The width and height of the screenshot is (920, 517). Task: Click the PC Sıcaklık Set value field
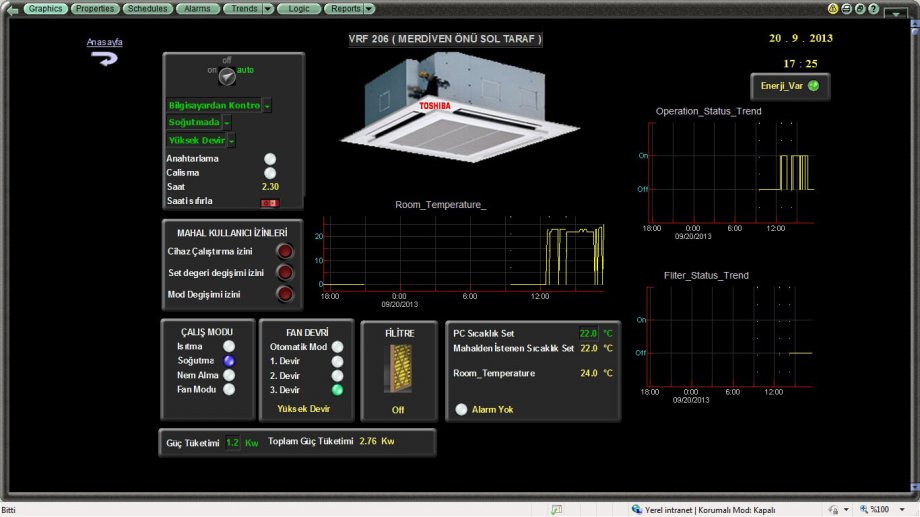click(588, 333)
